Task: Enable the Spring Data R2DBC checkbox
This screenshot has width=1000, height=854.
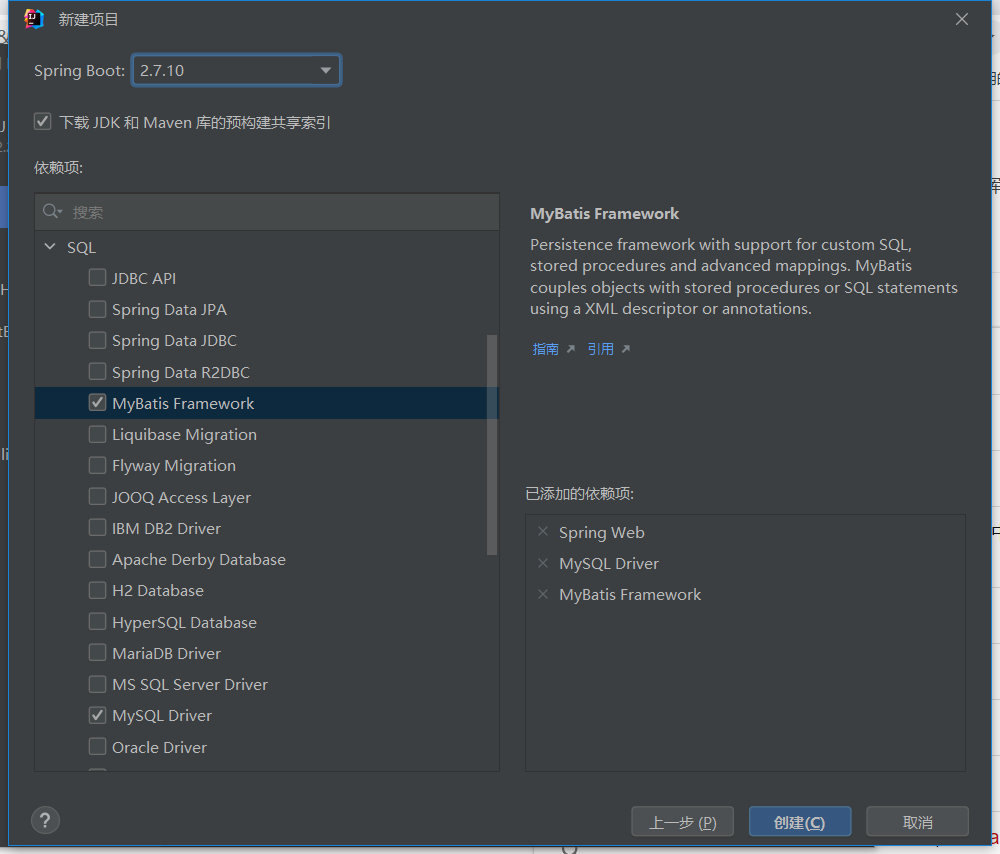Action: pyautogui.click(x=97, y=371)
